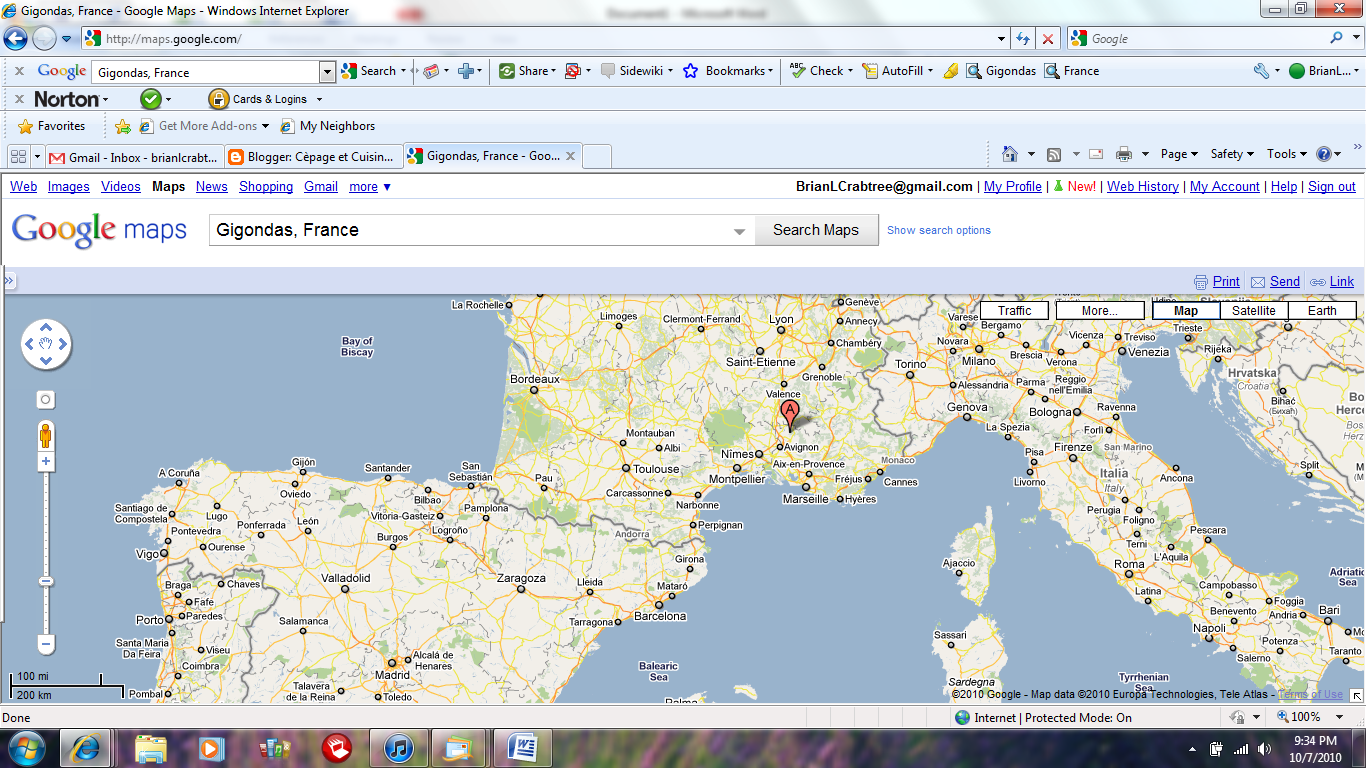Open a new blank tab
This screenshot has width=1366, height=768.
597,157
